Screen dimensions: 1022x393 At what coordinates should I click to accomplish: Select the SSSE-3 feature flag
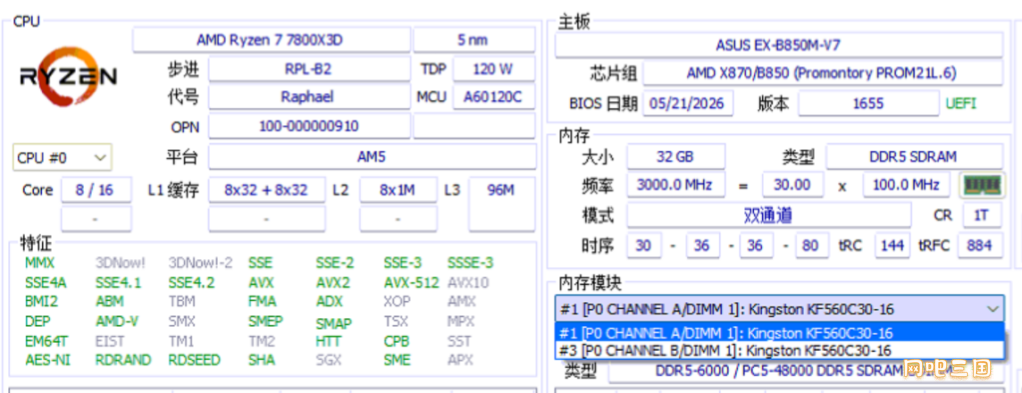point(470,263)
